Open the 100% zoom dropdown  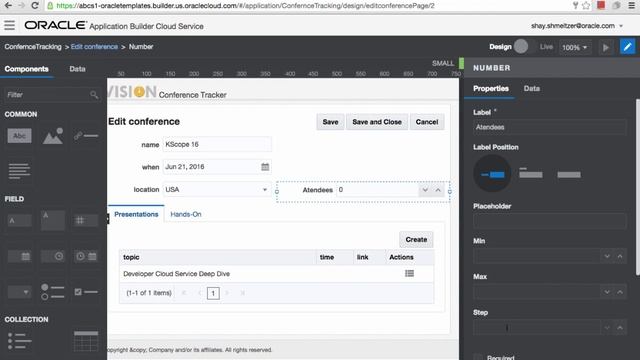[x=574, y=47]
